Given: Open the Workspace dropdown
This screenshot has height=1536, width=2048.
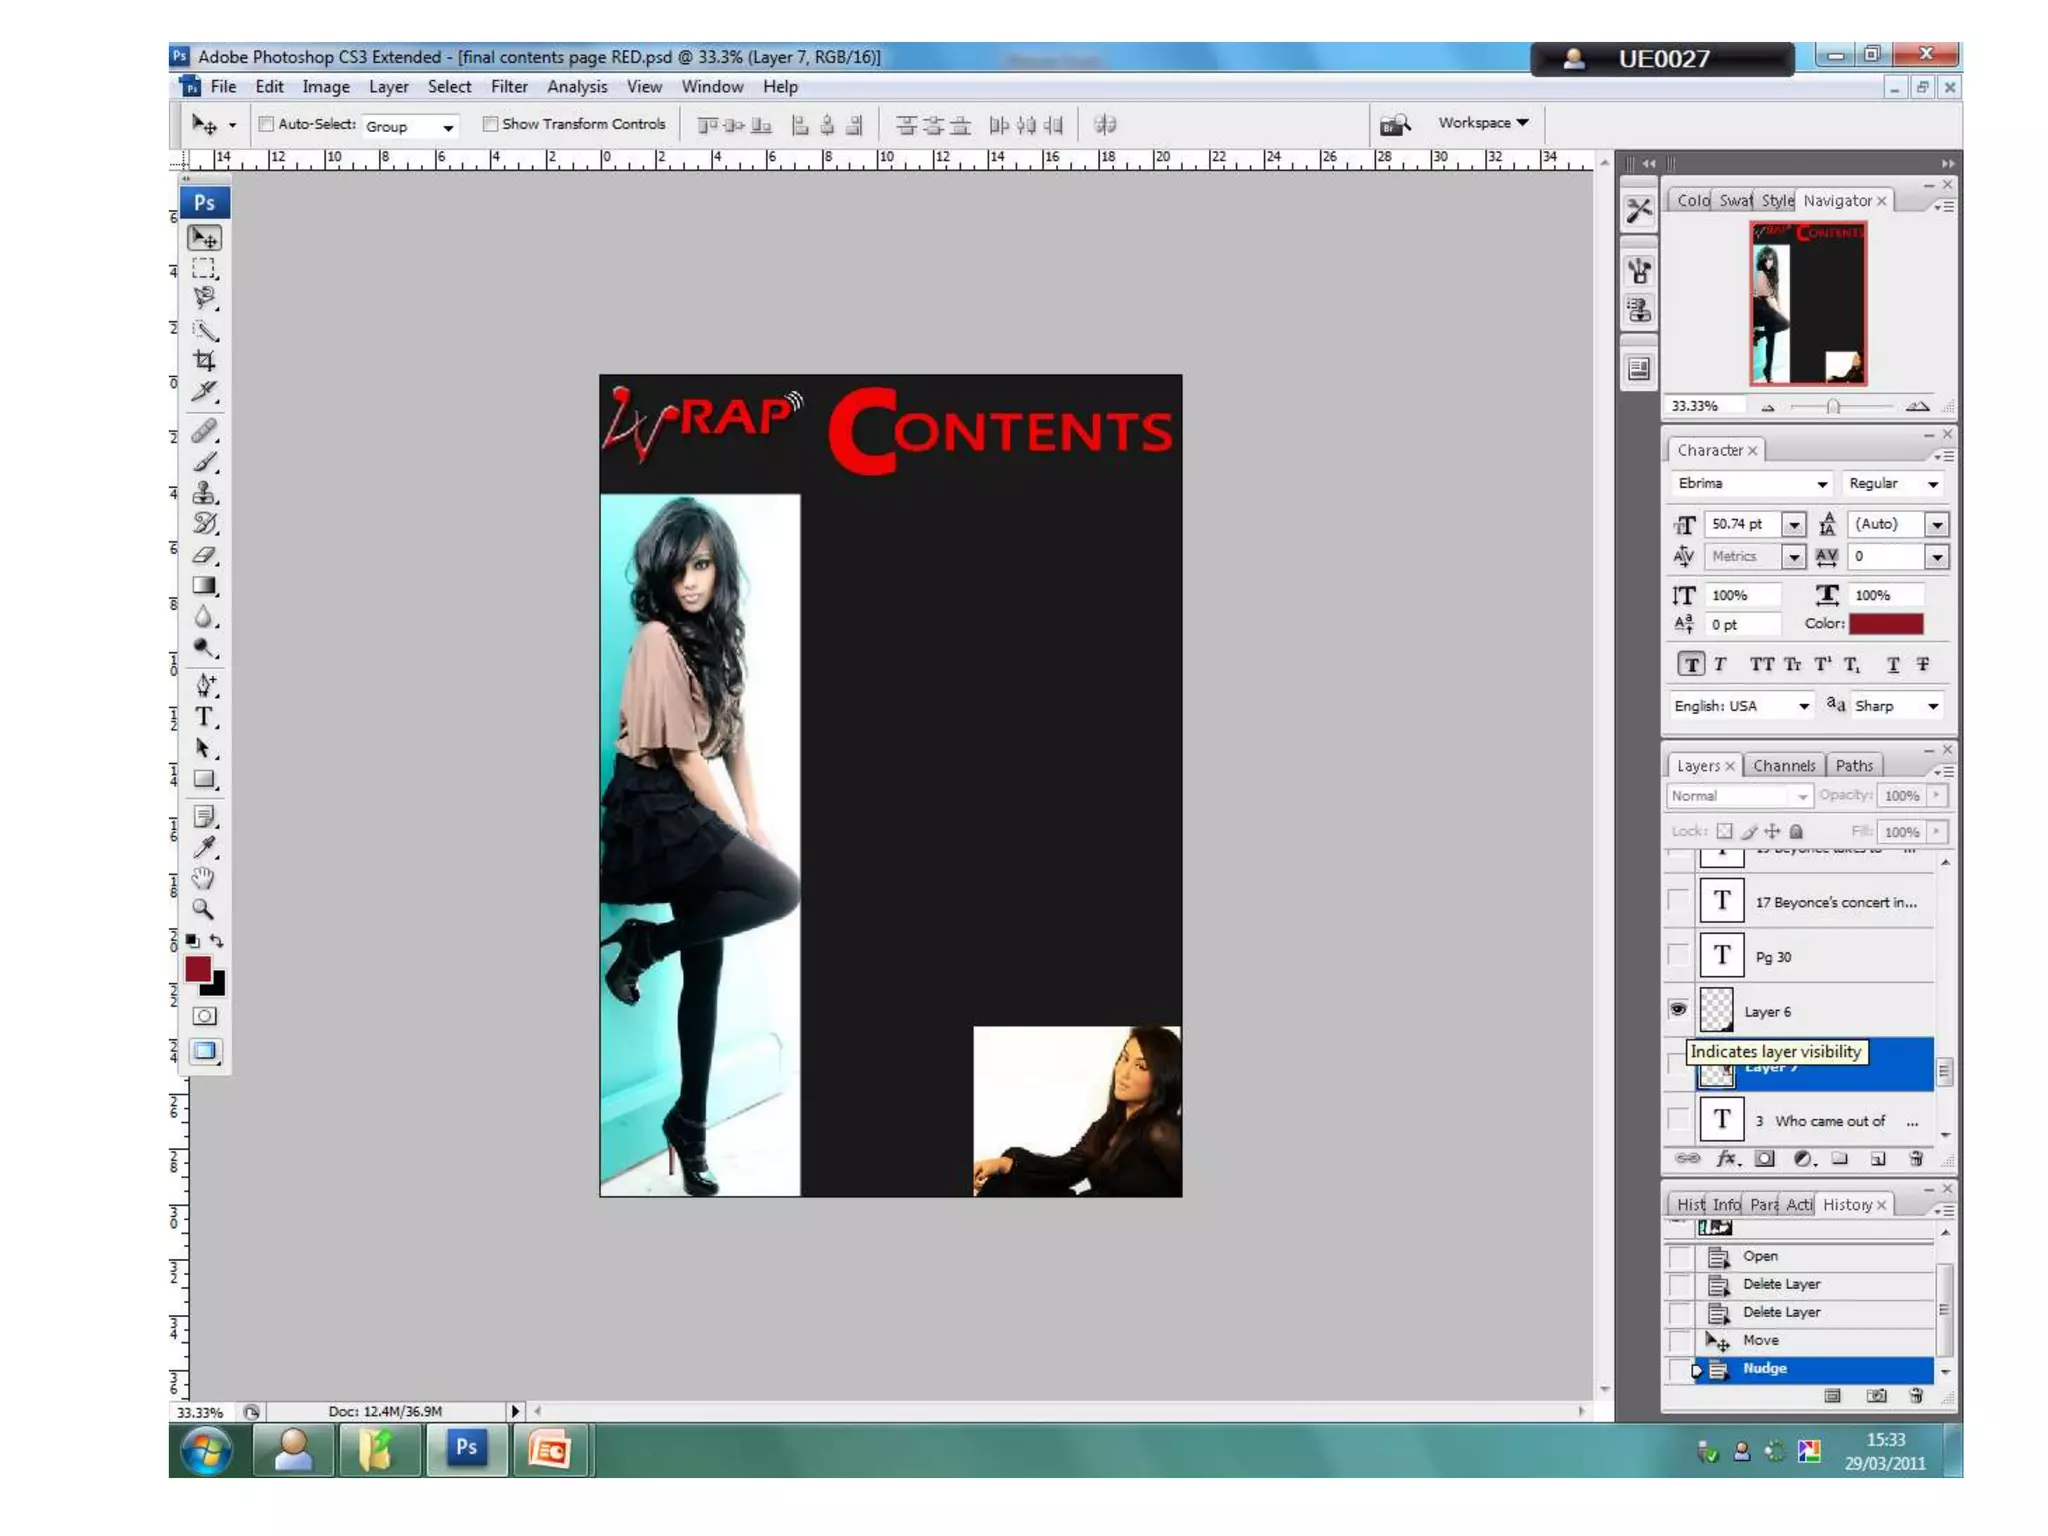Looking at the screenshot, I should click(1483, 123).
